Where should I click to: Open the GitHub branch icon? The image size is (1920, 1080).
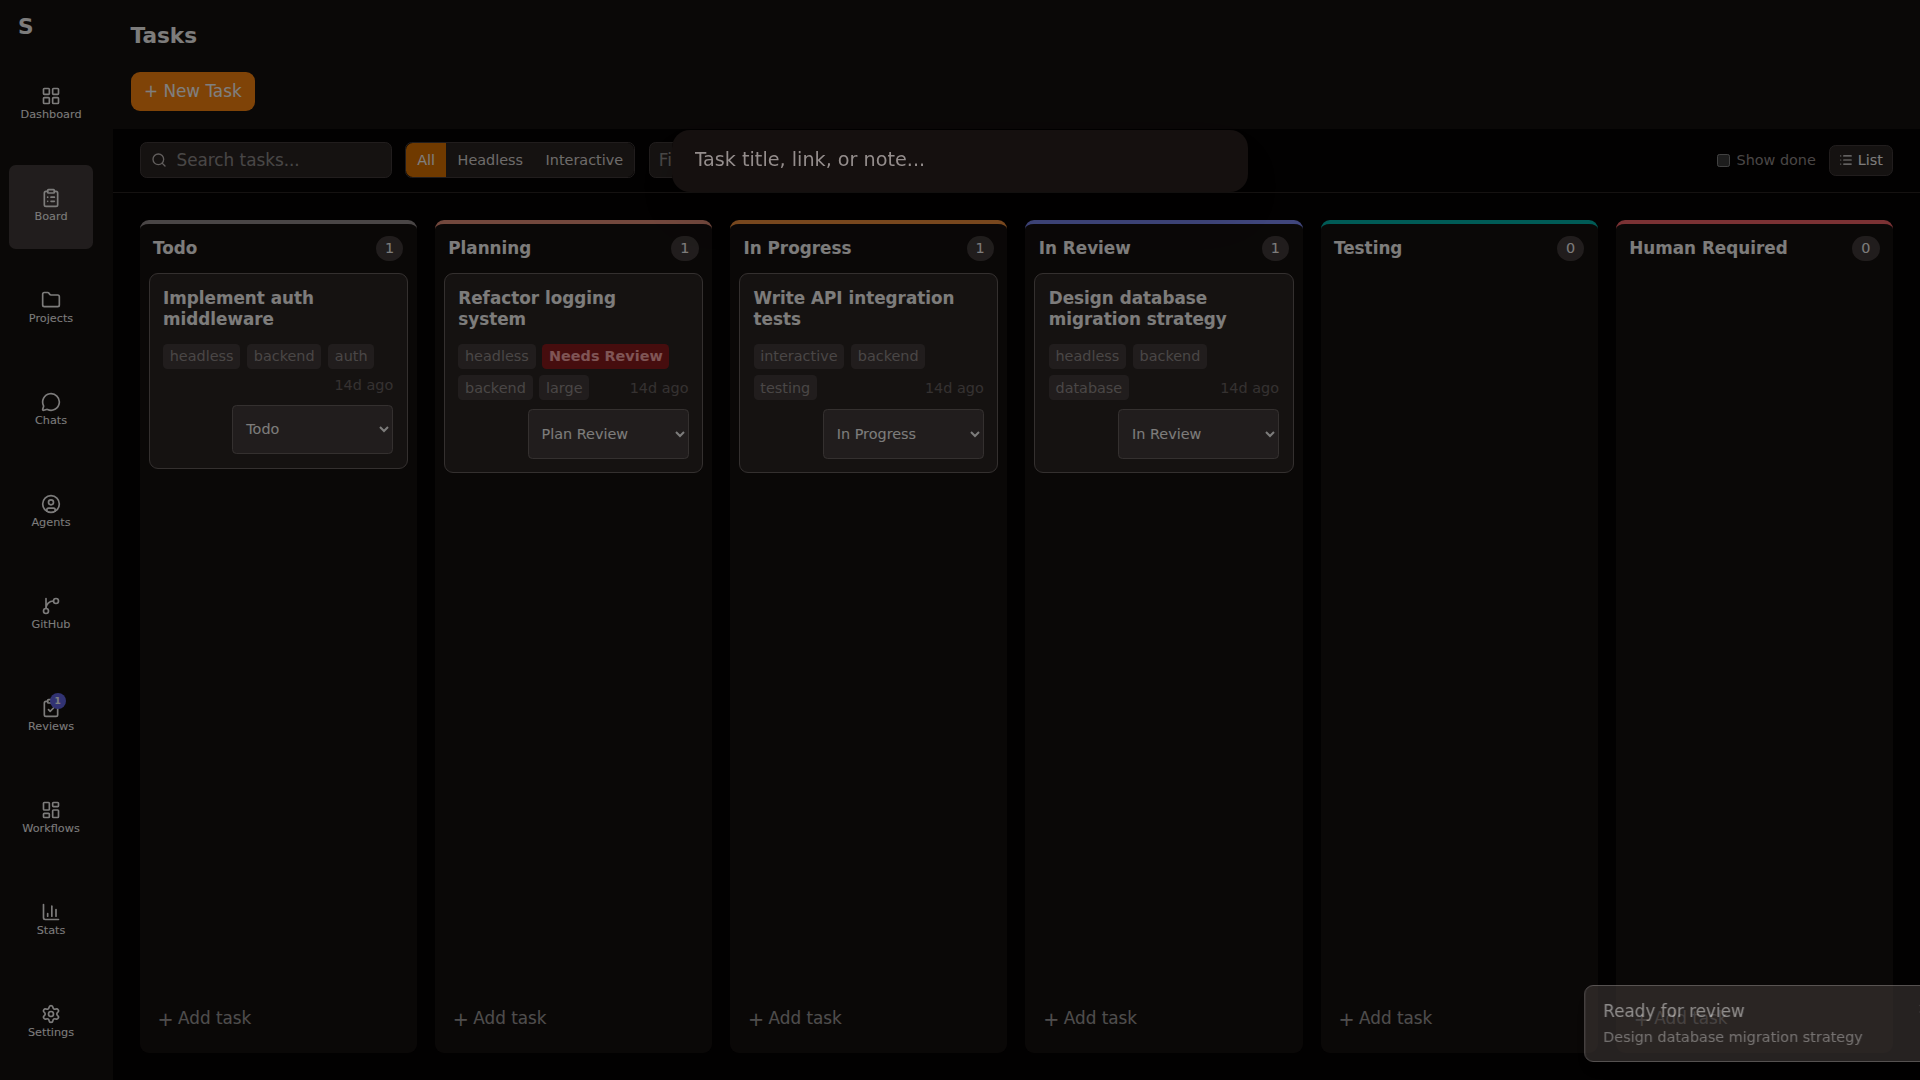(51, 613)
